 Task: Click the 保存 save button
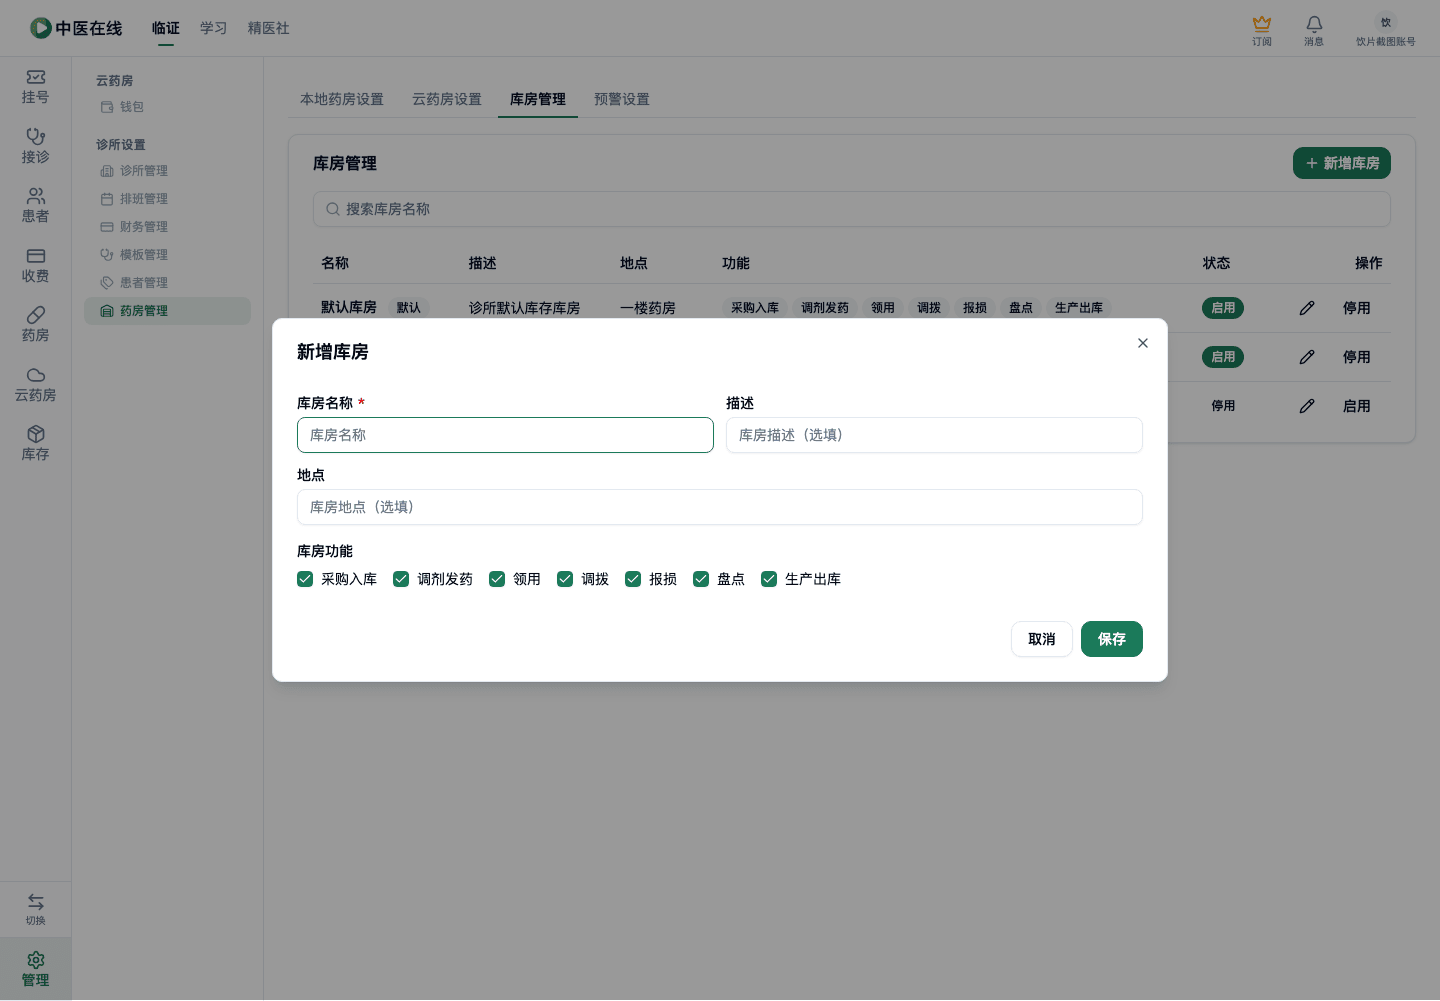tap(1112, 639)
